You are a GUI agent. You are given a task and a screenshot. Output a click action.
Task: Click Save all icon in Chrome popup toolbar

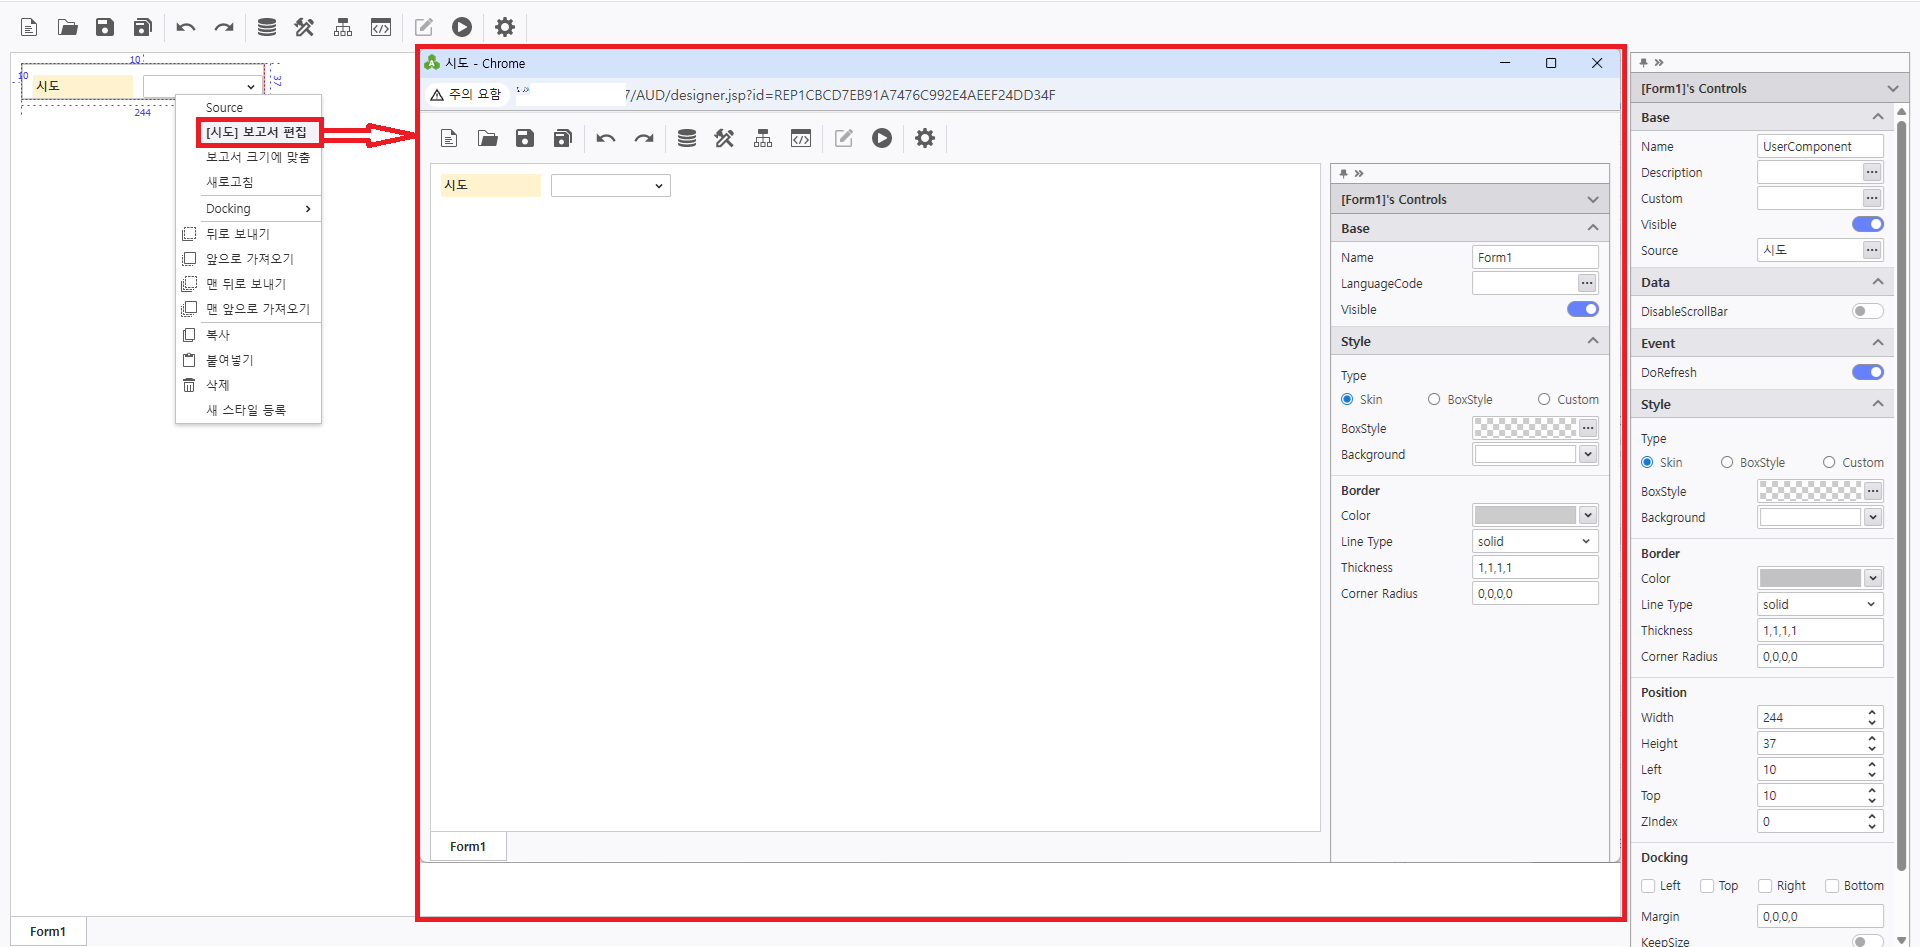tap(563, 138)
